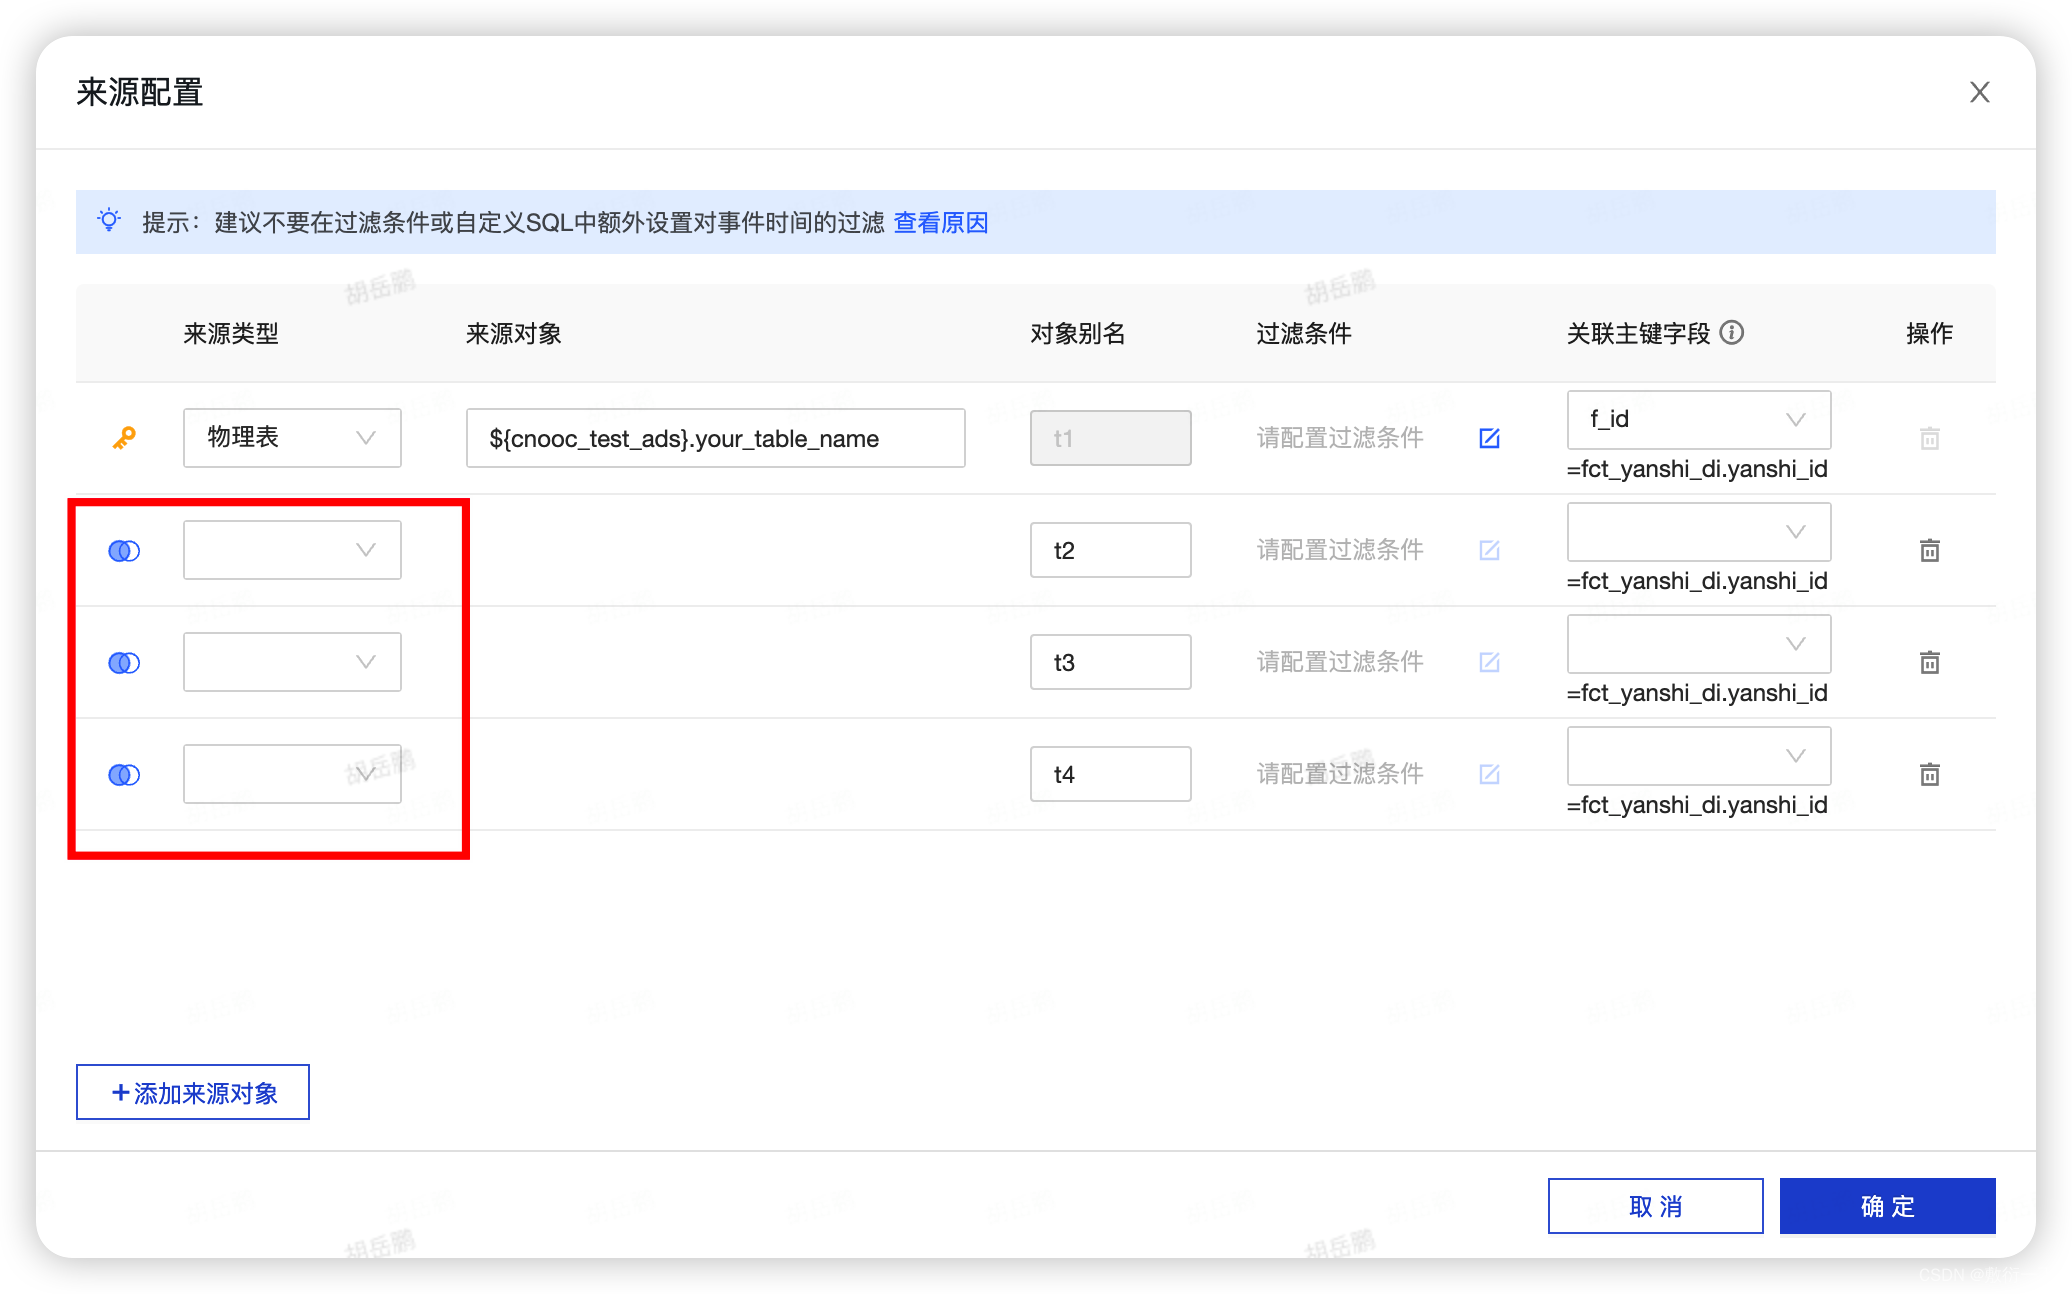Delete the t3 source row
Image resolution: width=2072 pixels, height=1294 pixels.
click(x=1929, y=663)
